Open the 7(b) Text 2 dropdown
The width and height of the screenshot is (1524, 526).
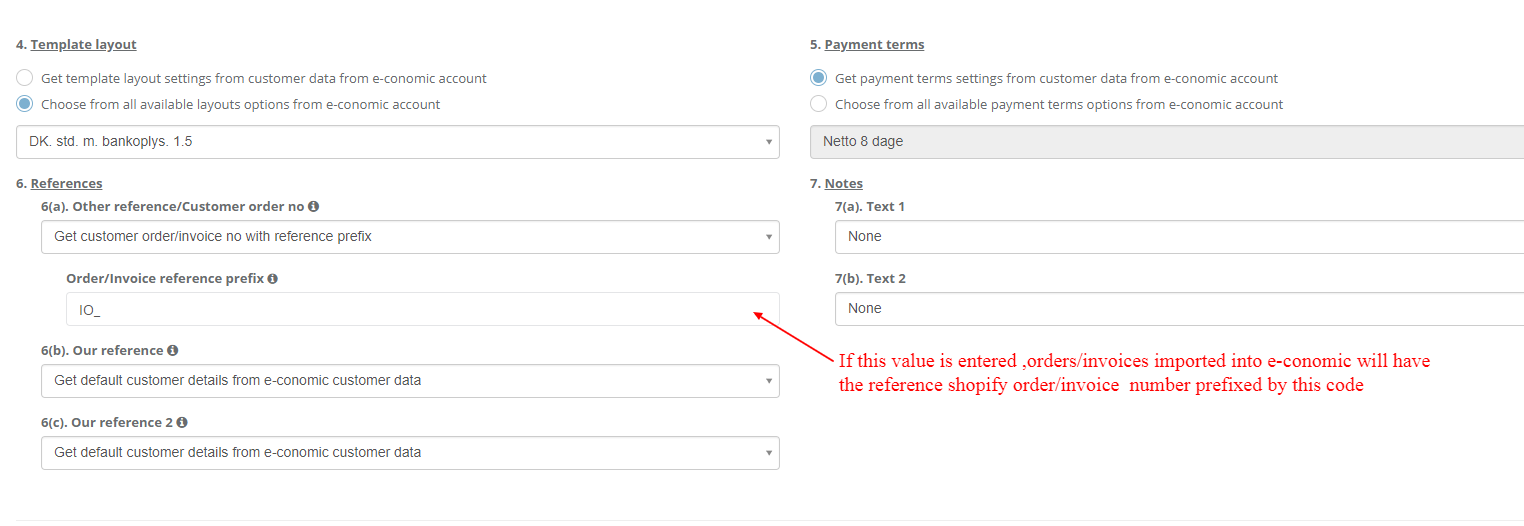[1180, 309]
